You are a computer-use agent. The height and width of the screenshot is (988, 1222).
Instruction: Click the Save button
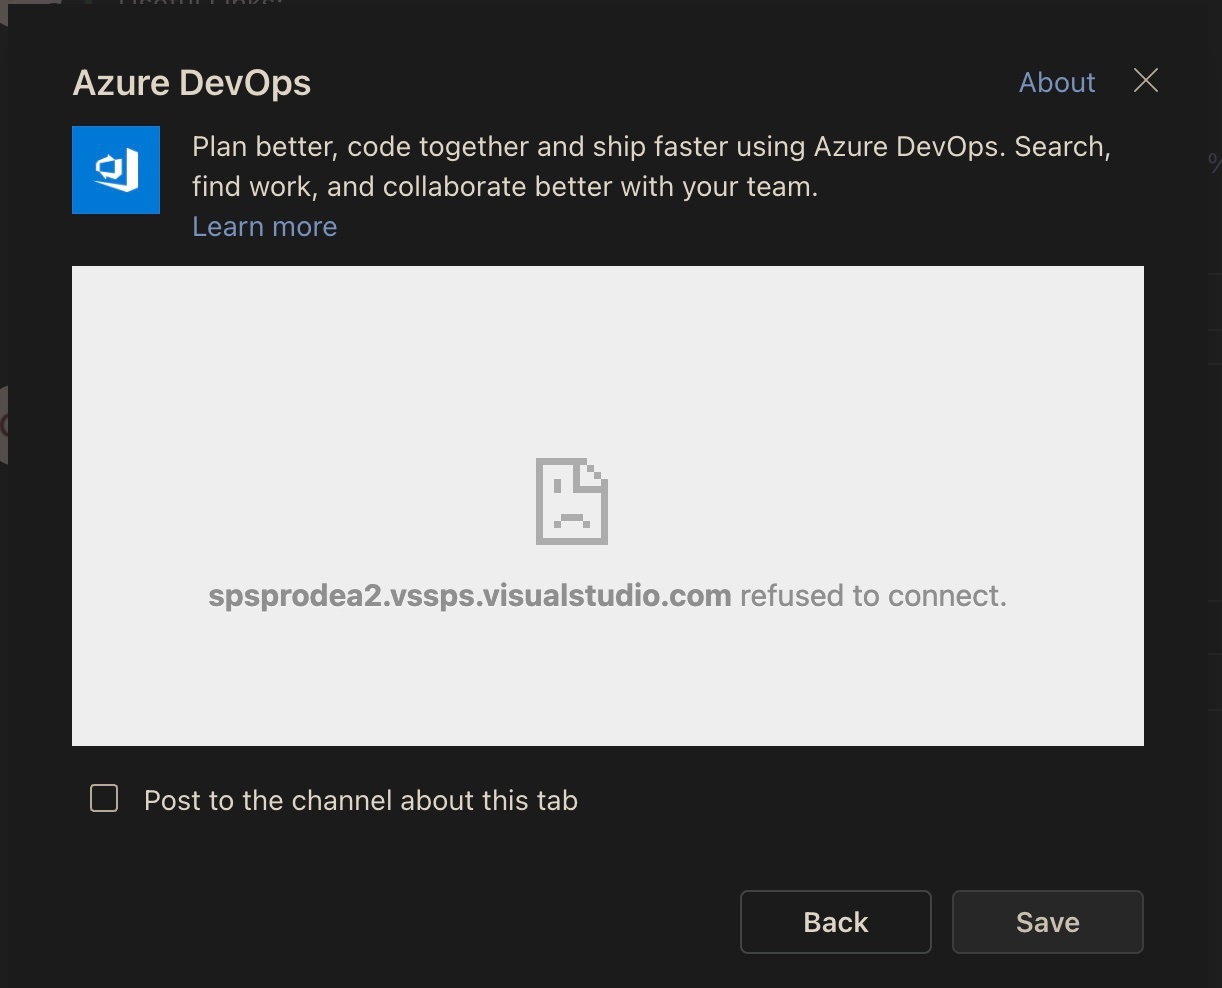pyautogui.click(x=1048, y=922)
